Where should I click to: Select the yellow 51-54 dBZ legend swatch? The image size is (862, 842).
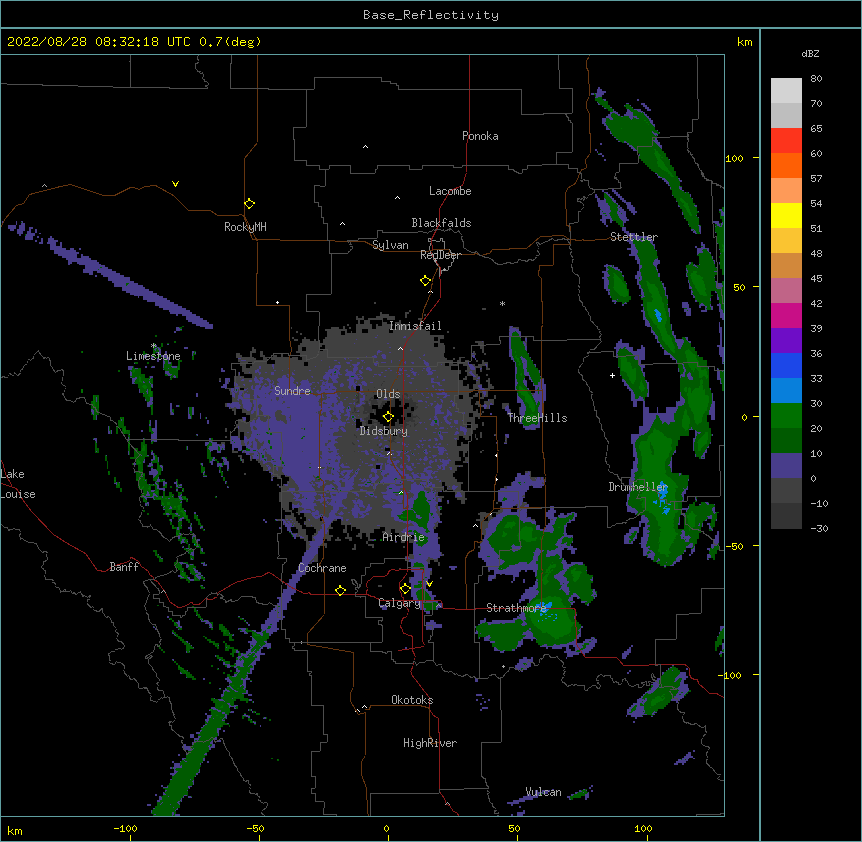[x=786, y=215]
